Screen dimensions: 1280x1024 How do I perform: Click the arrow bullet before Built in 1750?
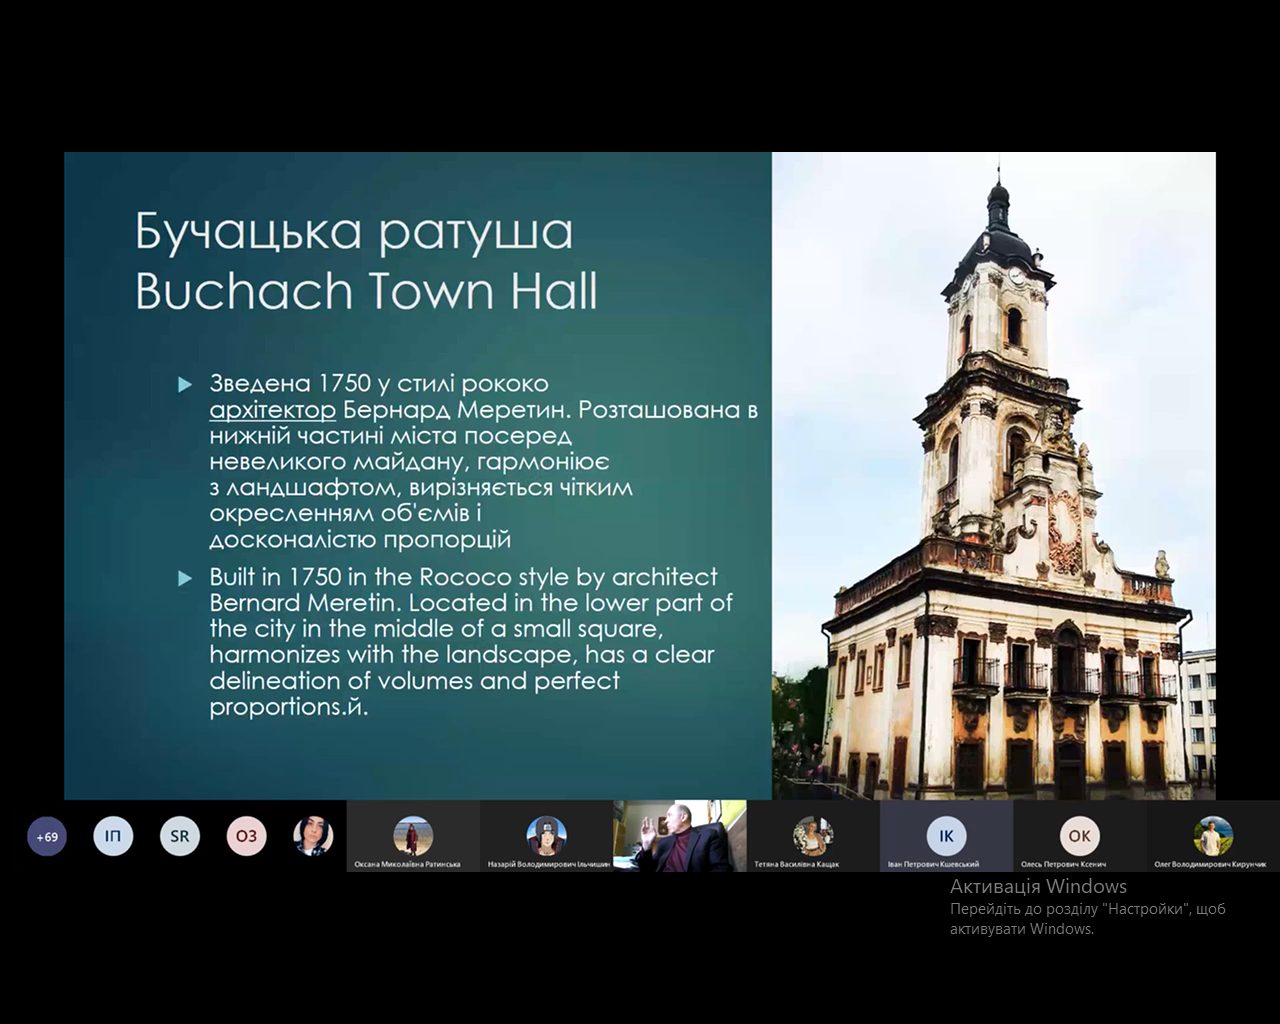click(184, 578)
